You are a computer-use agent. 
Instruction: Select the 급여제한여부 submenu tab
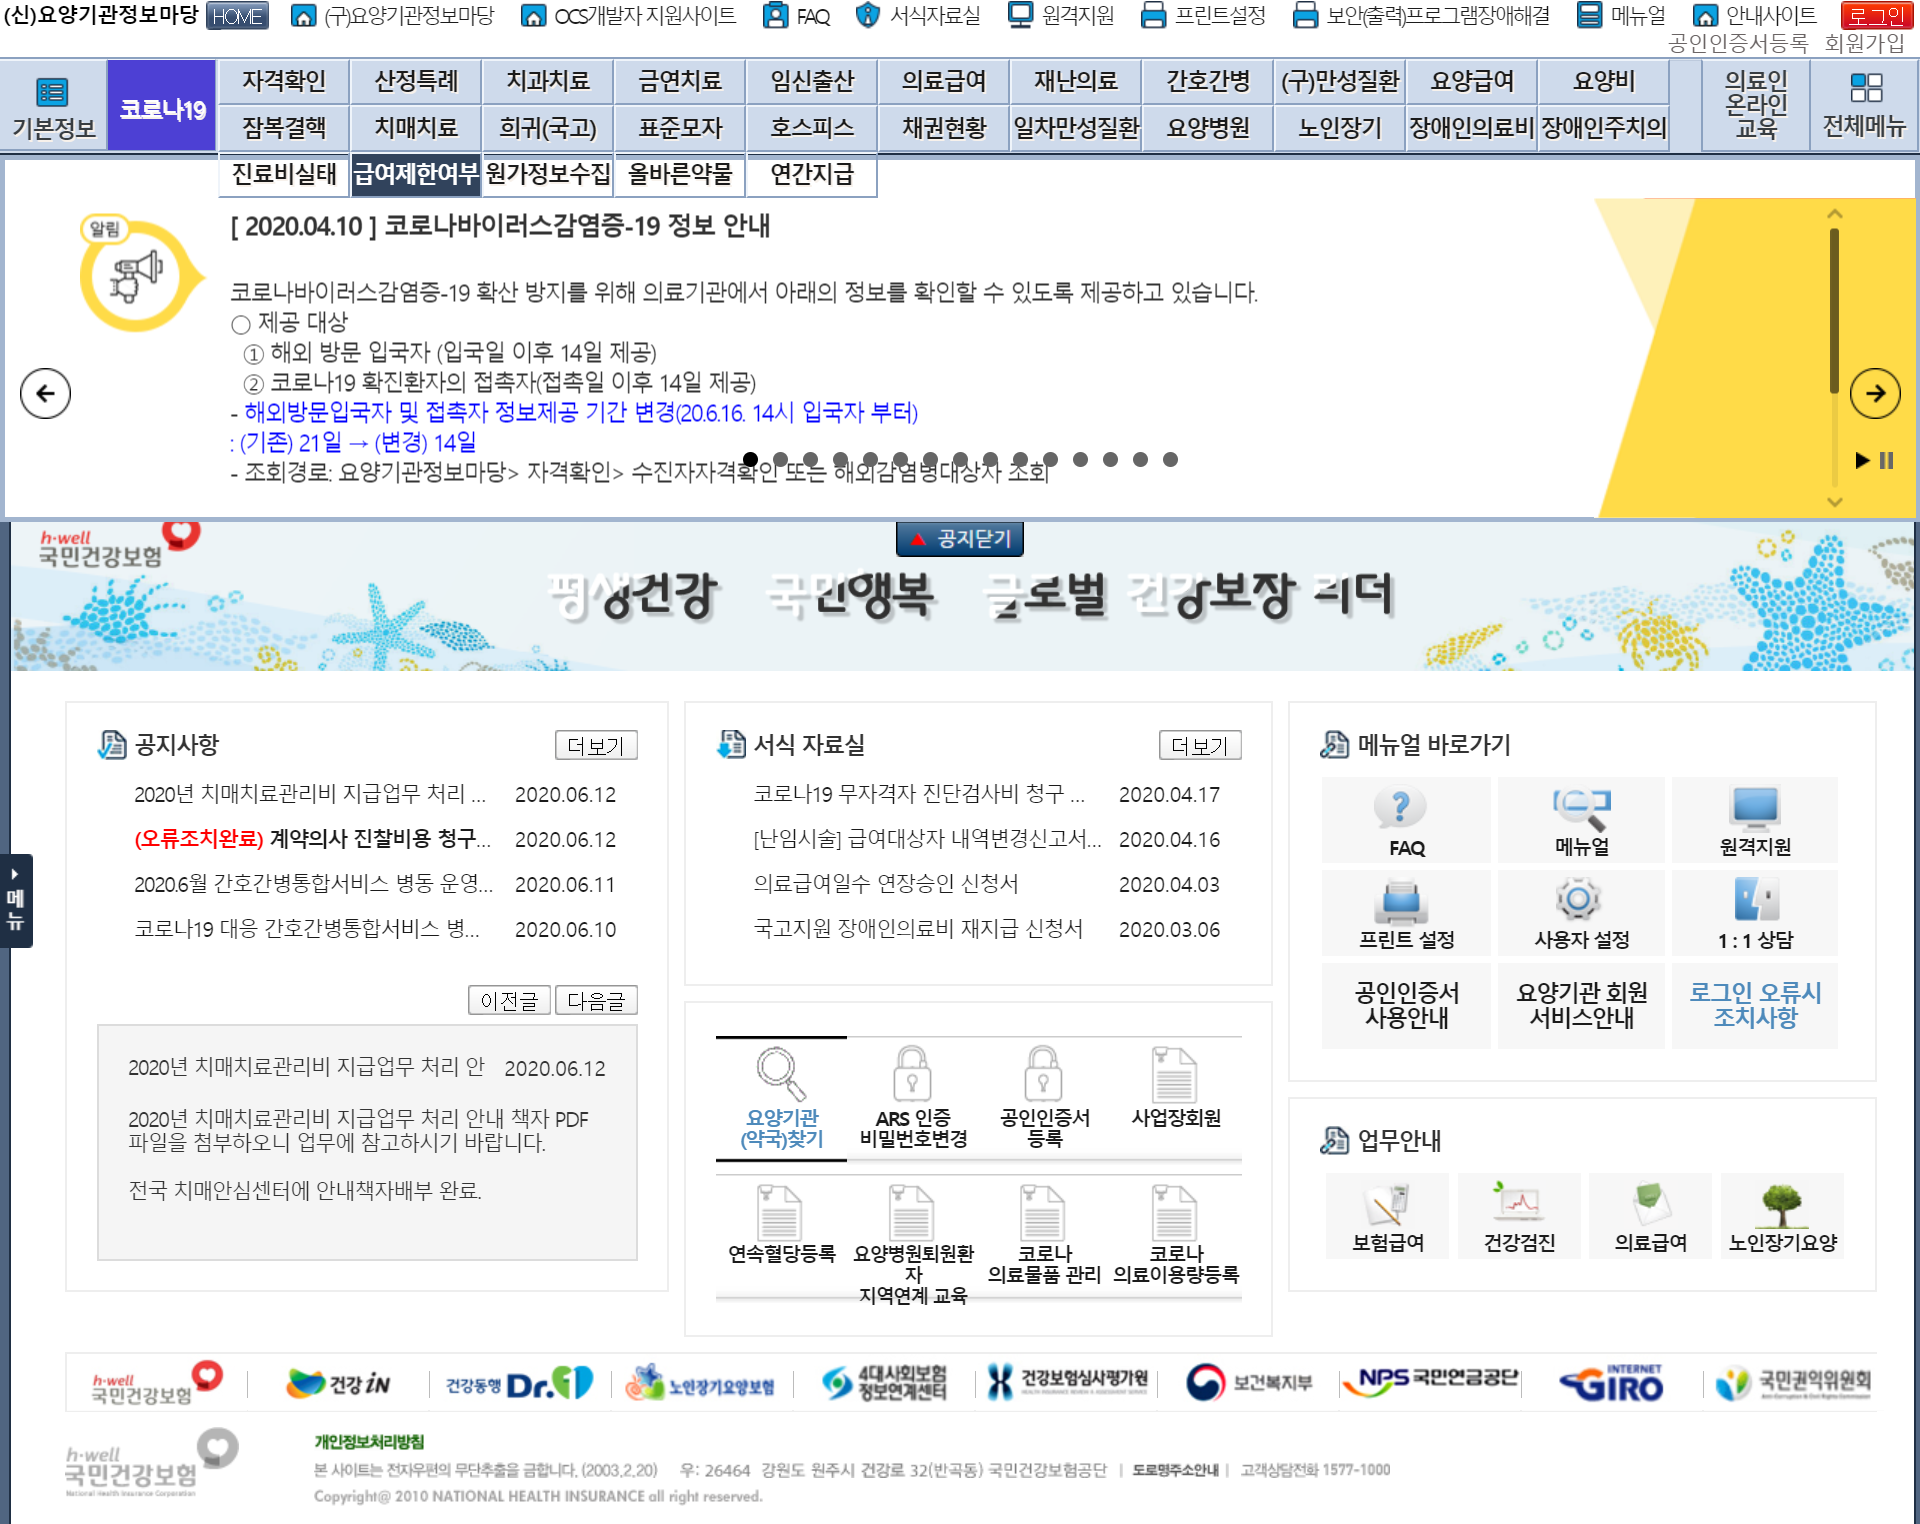click(416, 175)
